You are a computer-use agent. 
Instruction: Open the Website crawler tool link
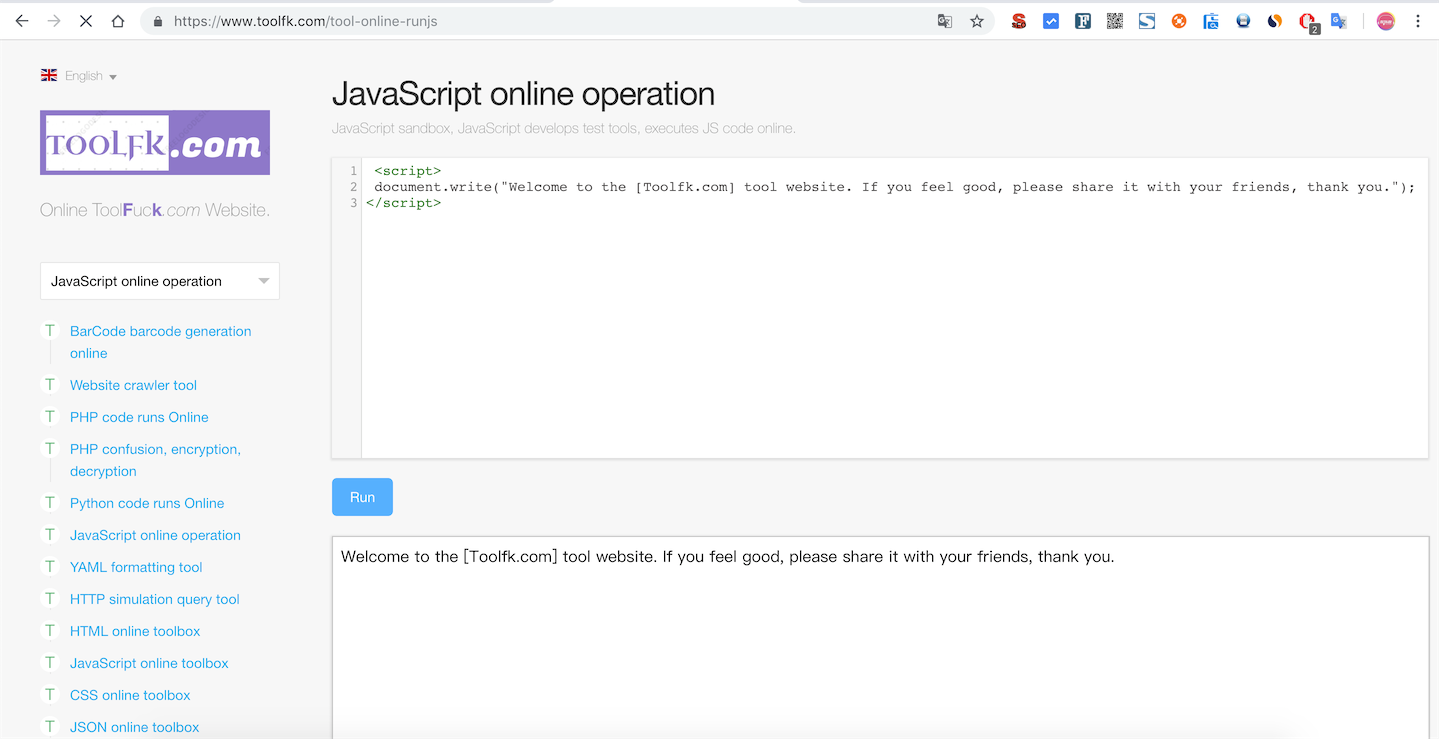[133, 385]
